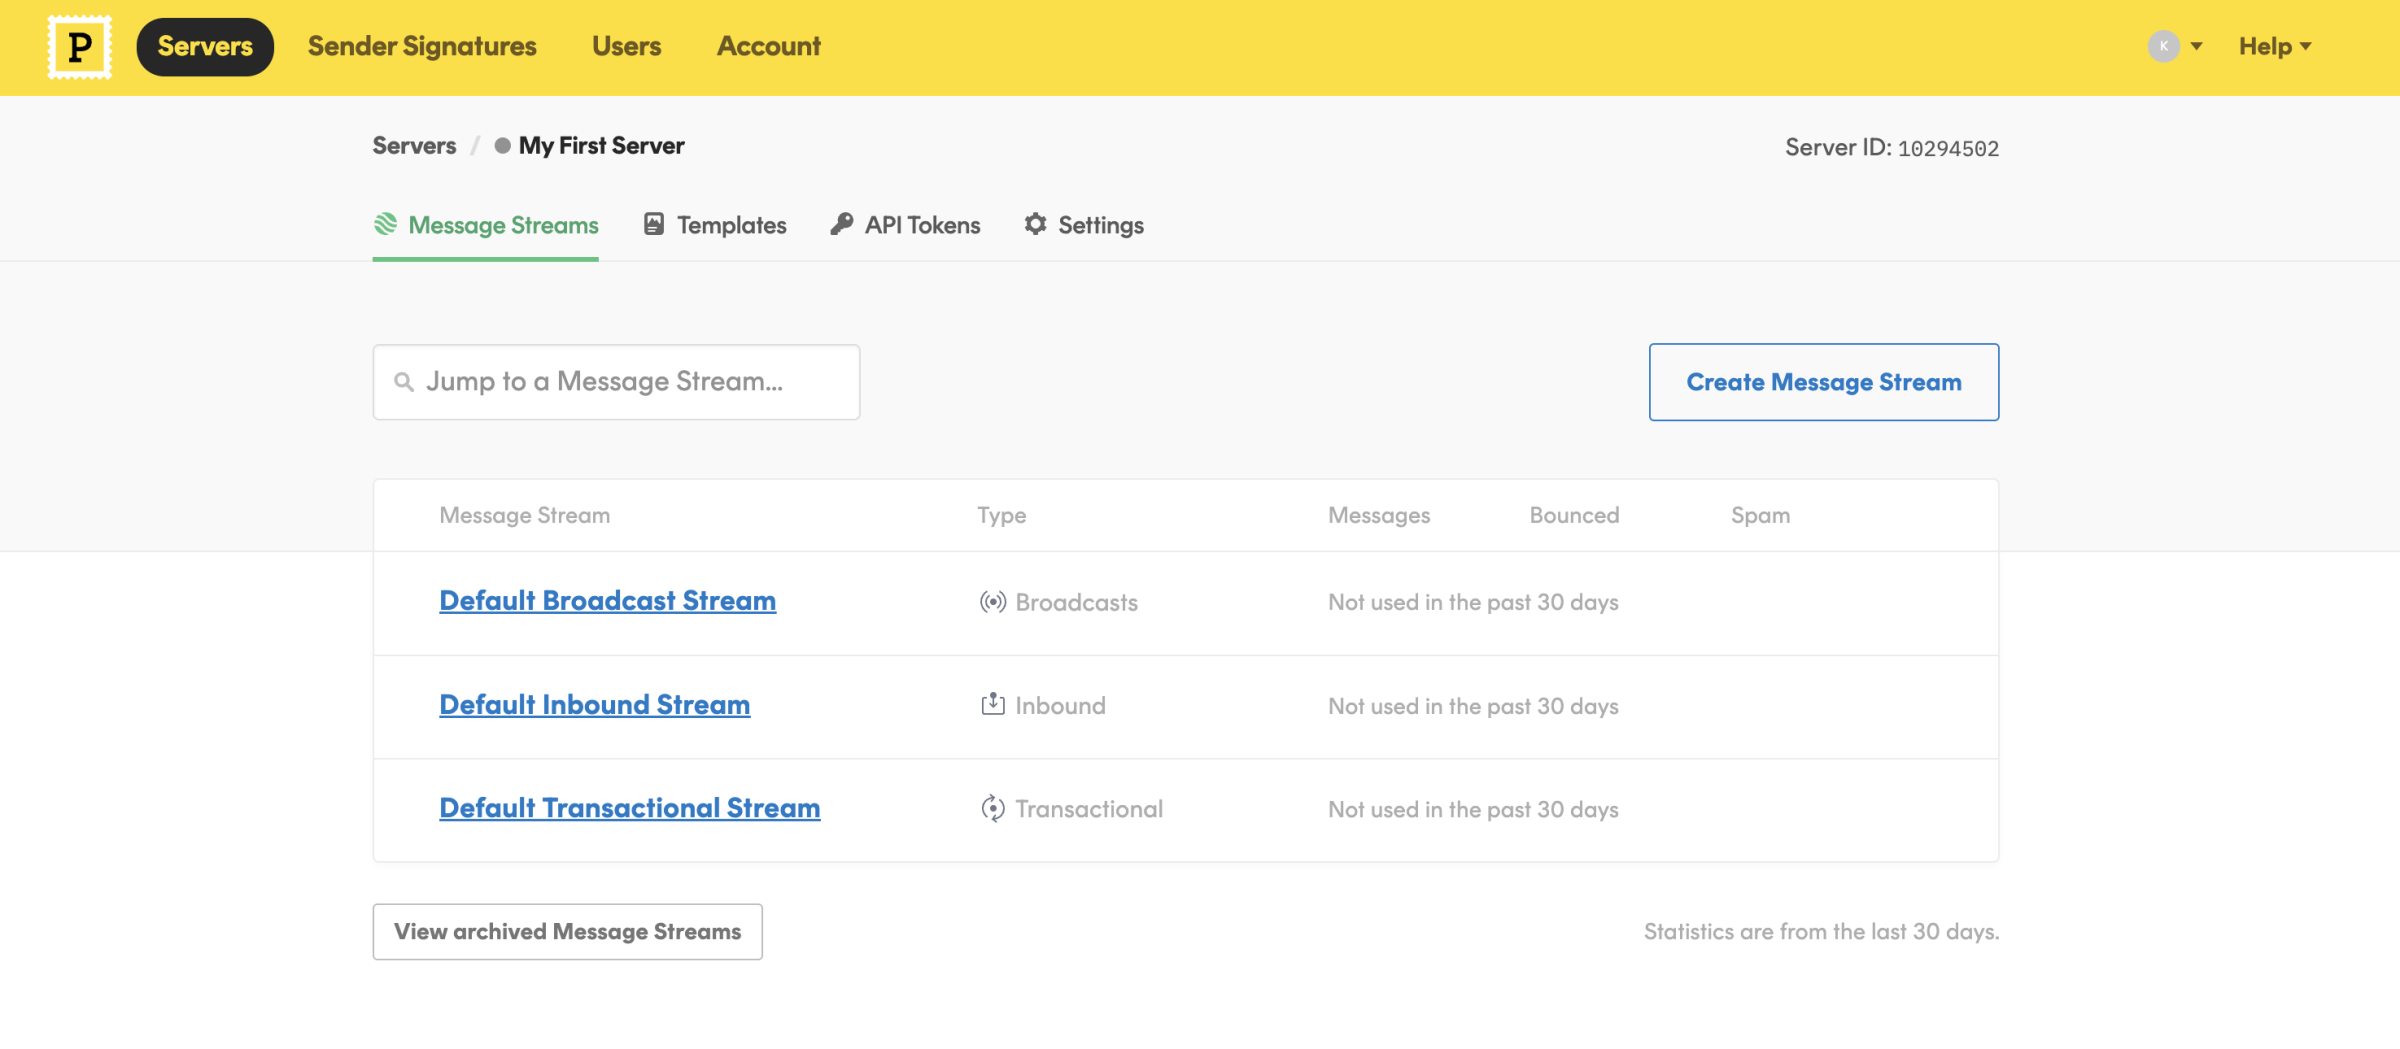Click the Create Message Stream button

(1822, 381)
